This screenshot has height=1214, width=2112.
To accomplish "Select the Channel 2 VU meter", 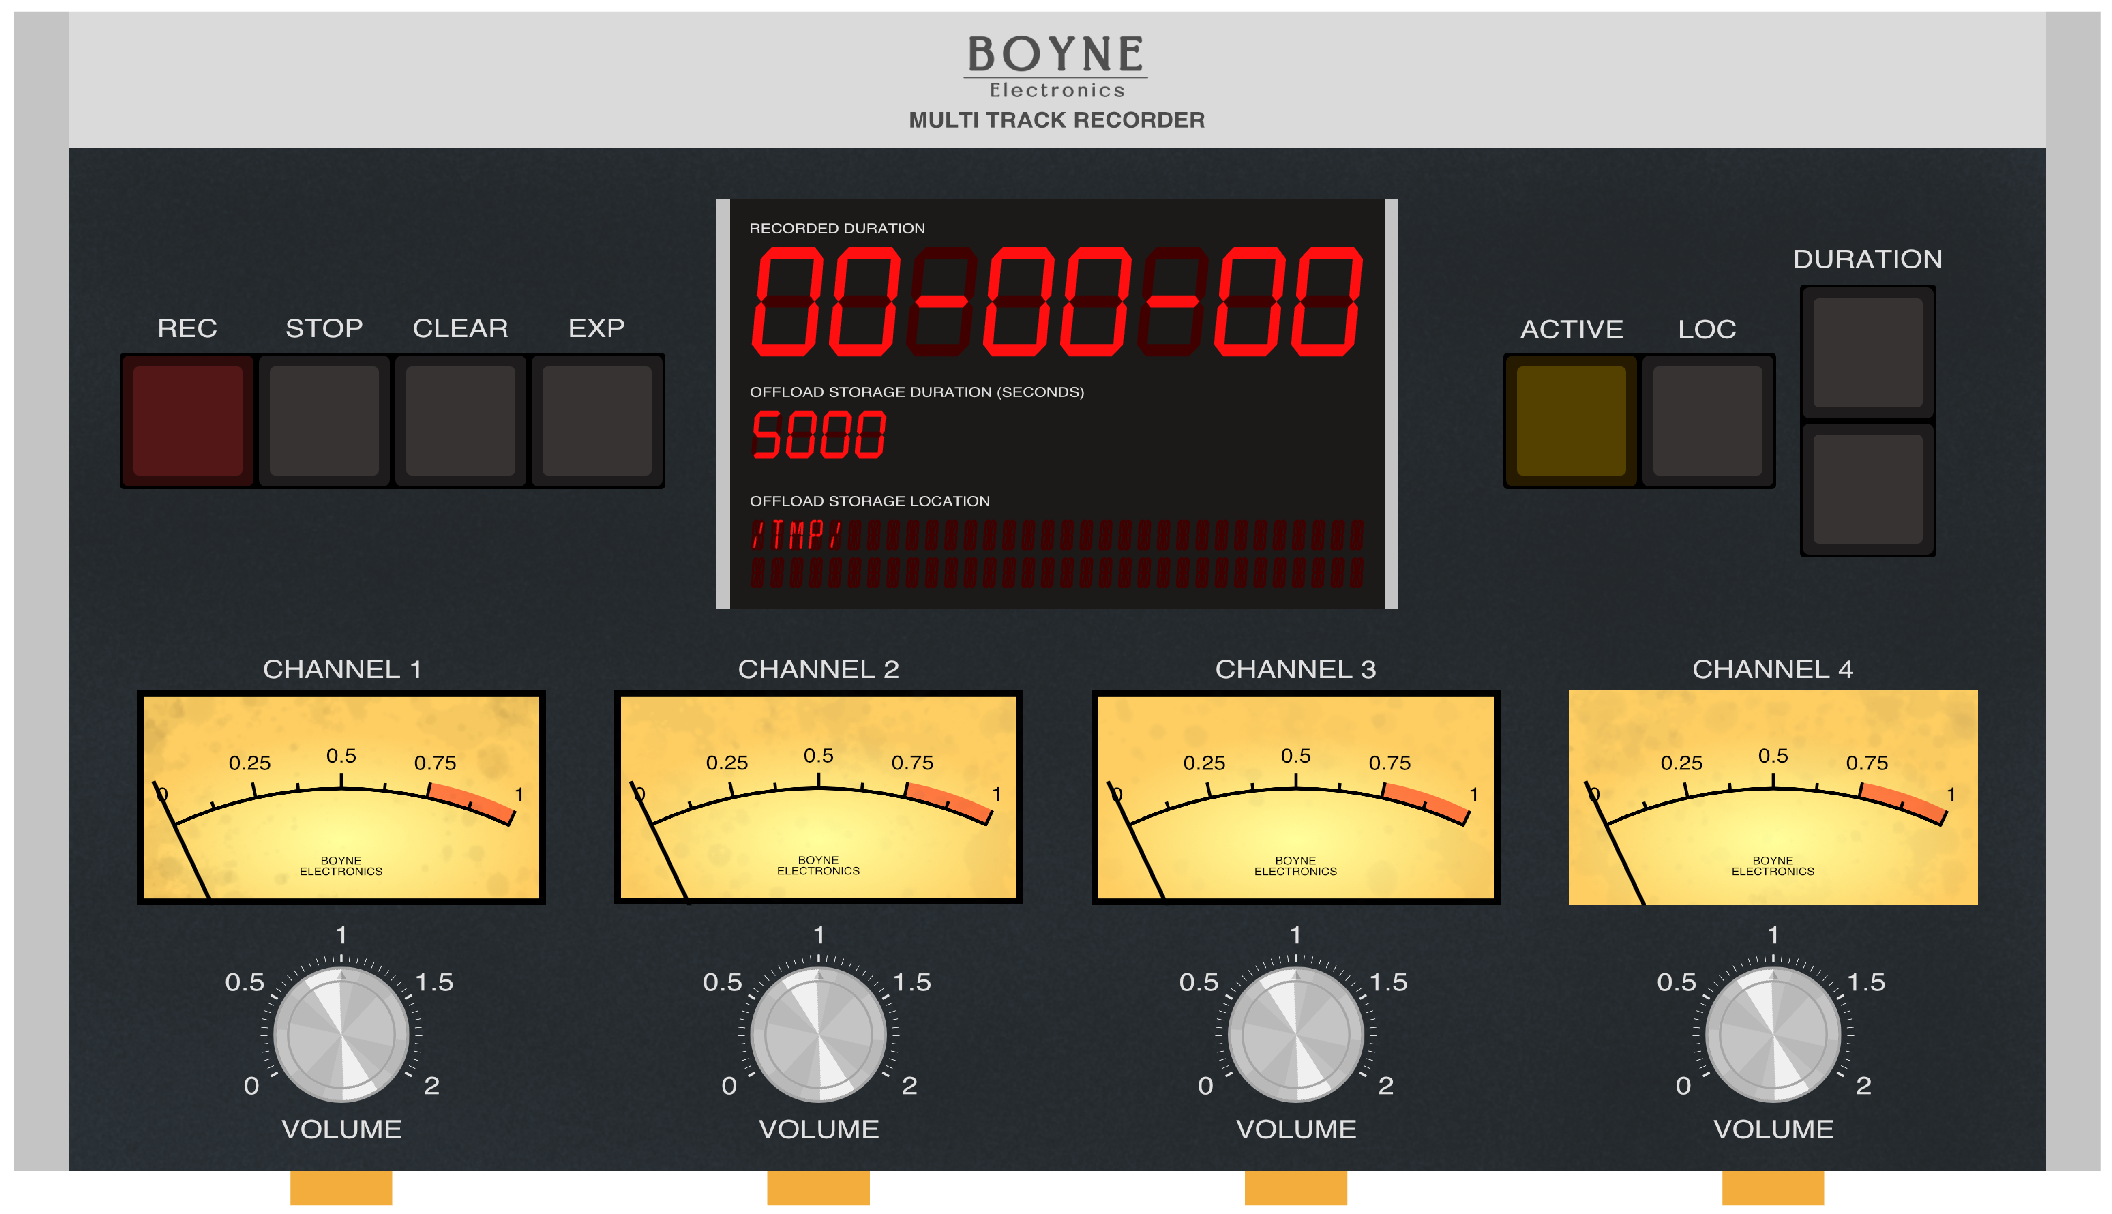I will [818, 797].
